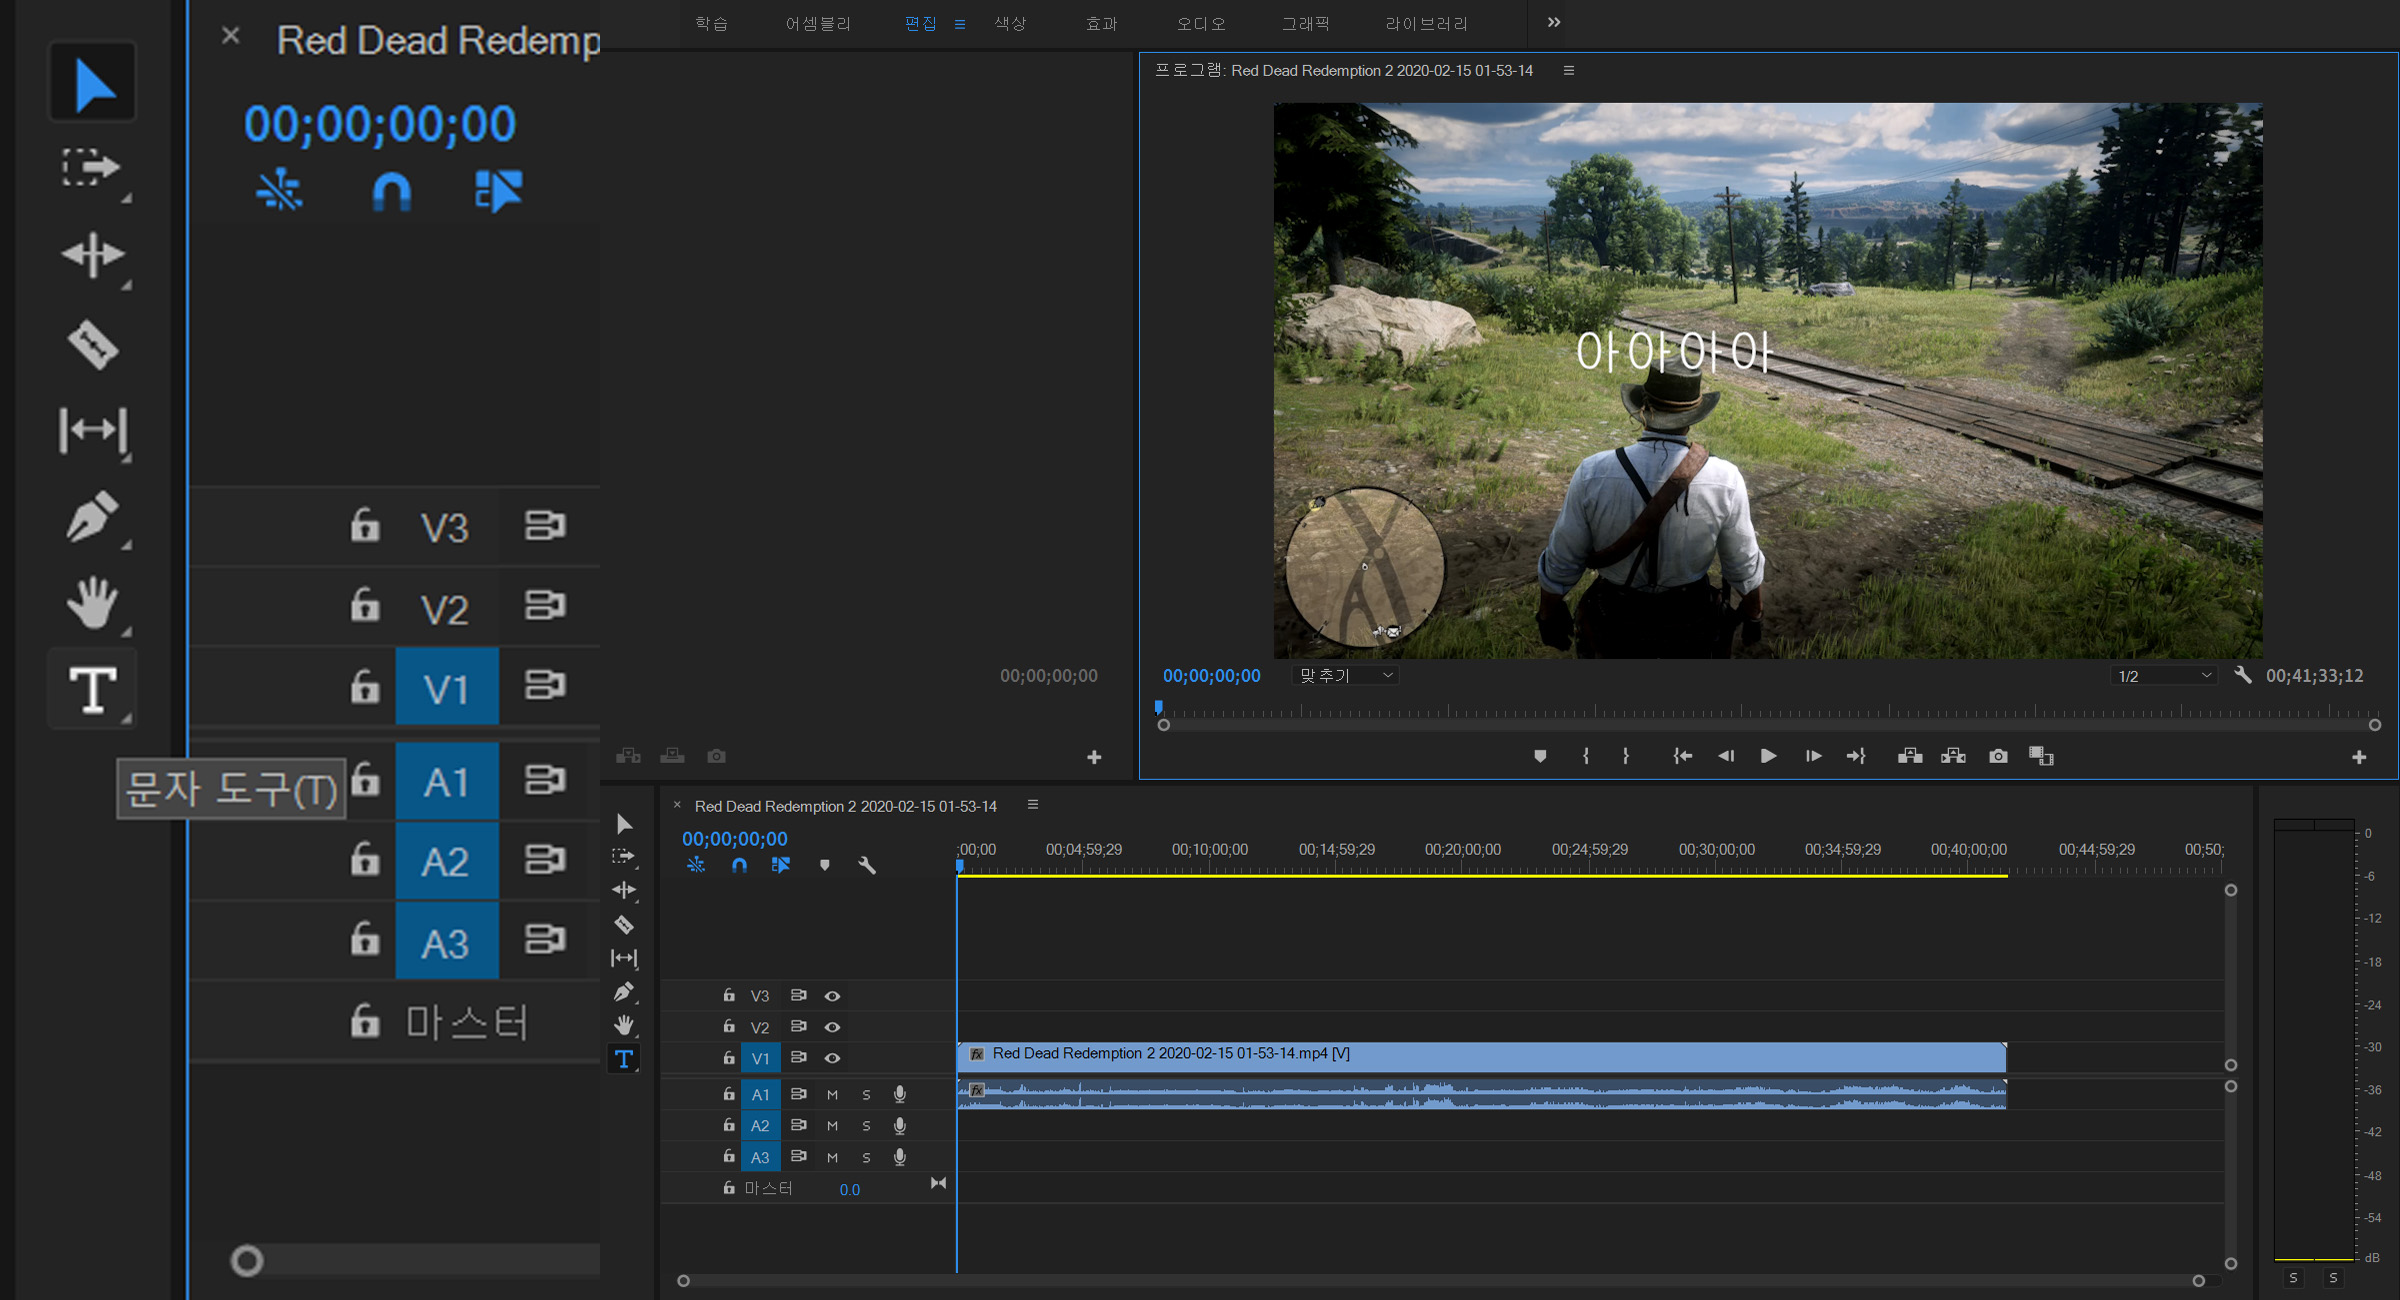This screenshot has width=2400, height=1300.
Task: Select the Pen tool in the large toolbar
Action: pyautogui.click(x=93, y=517)
